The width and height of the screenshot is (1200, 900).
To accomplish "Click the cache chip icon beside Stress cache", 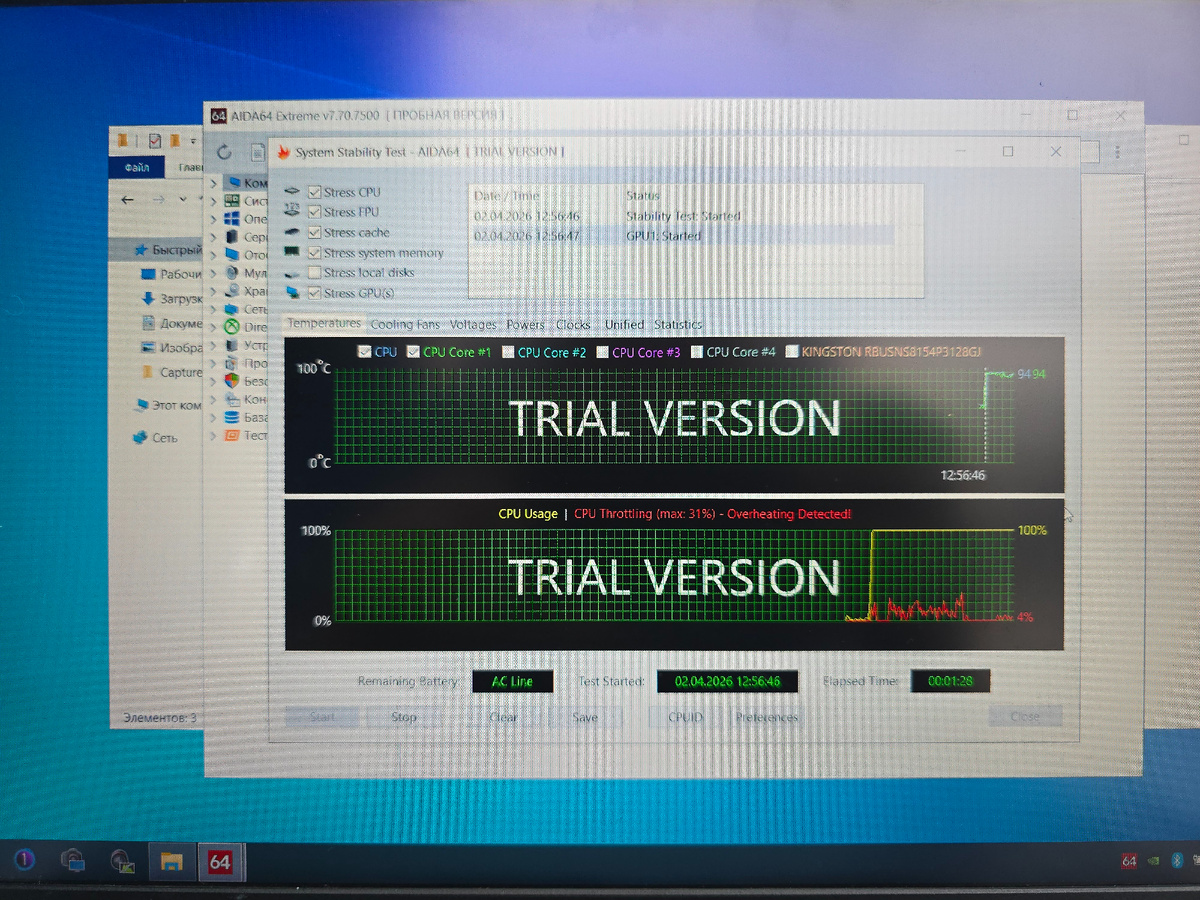I will coord(292,232).
